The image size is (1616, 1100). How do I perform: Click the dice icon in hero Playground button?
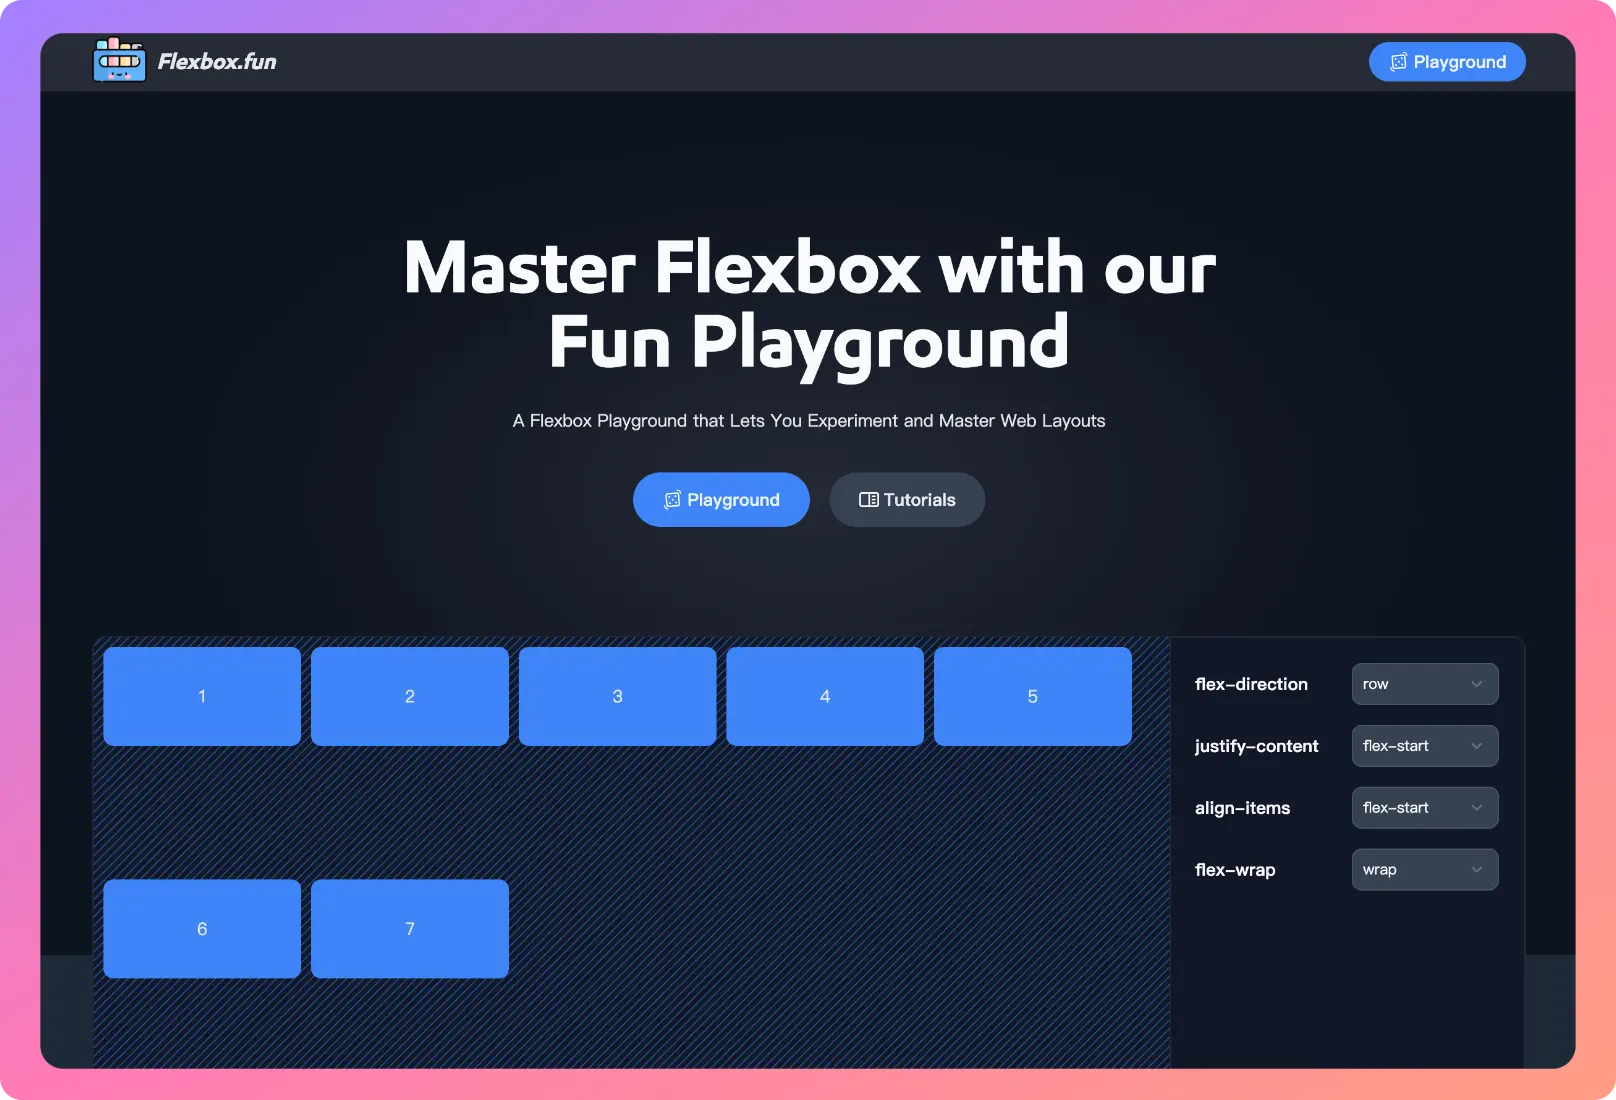pyautogui.click(x=672, y=500)
